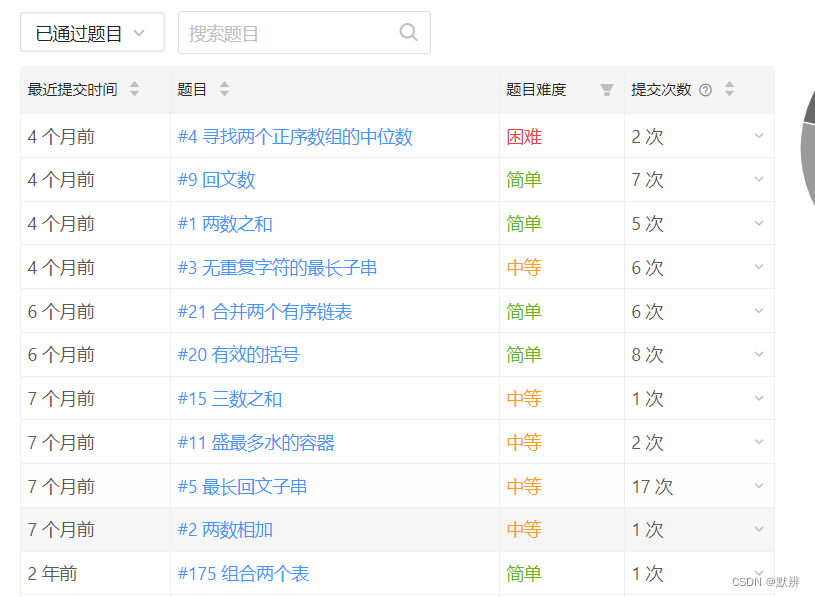This screenshot has width=815, height=597.
Task: Open problem #1 两数之和
Action: [225, 224]
